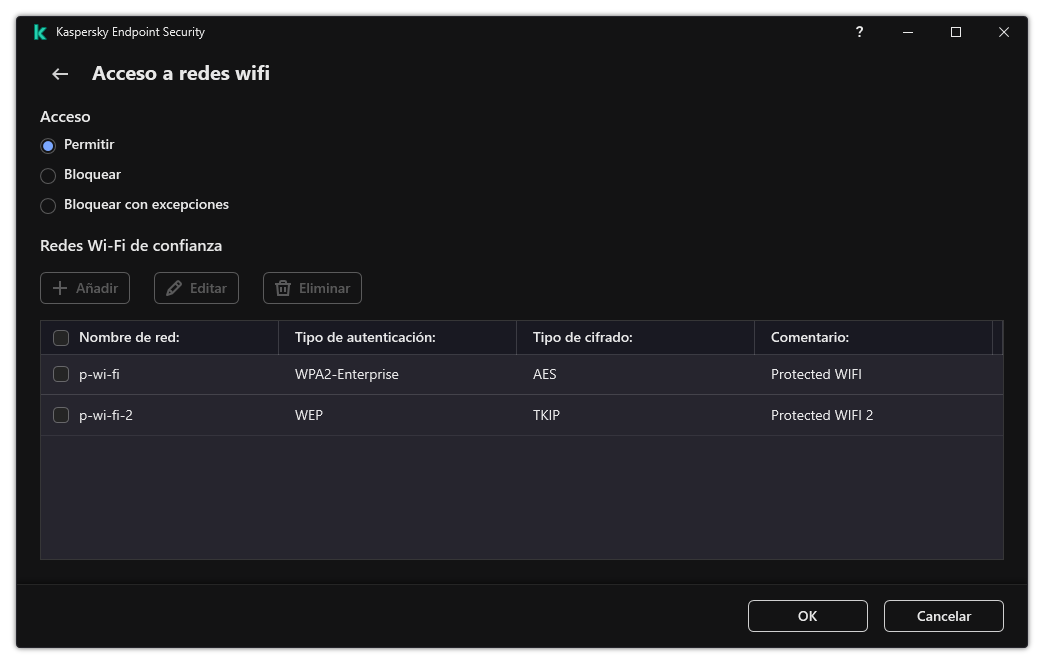Check the select-all checkbox in table header

pyautogui.click(x=61, y=337)
